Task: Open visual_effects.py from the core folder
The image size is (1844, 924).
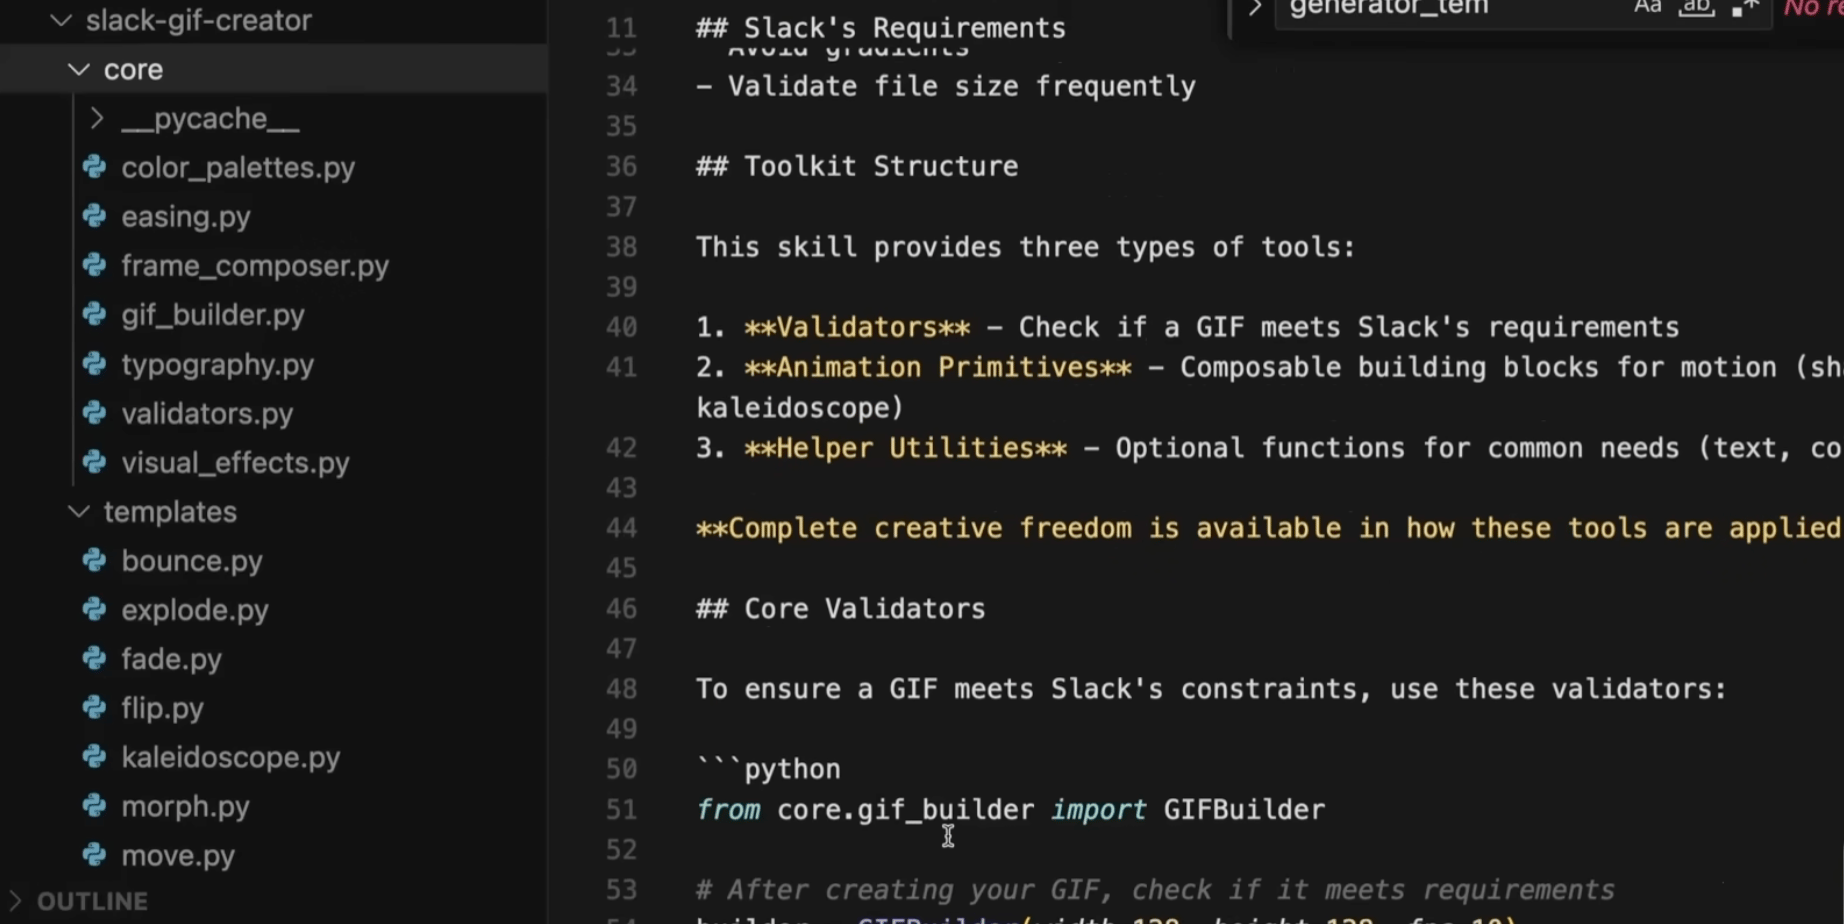Action: [235, 462]
